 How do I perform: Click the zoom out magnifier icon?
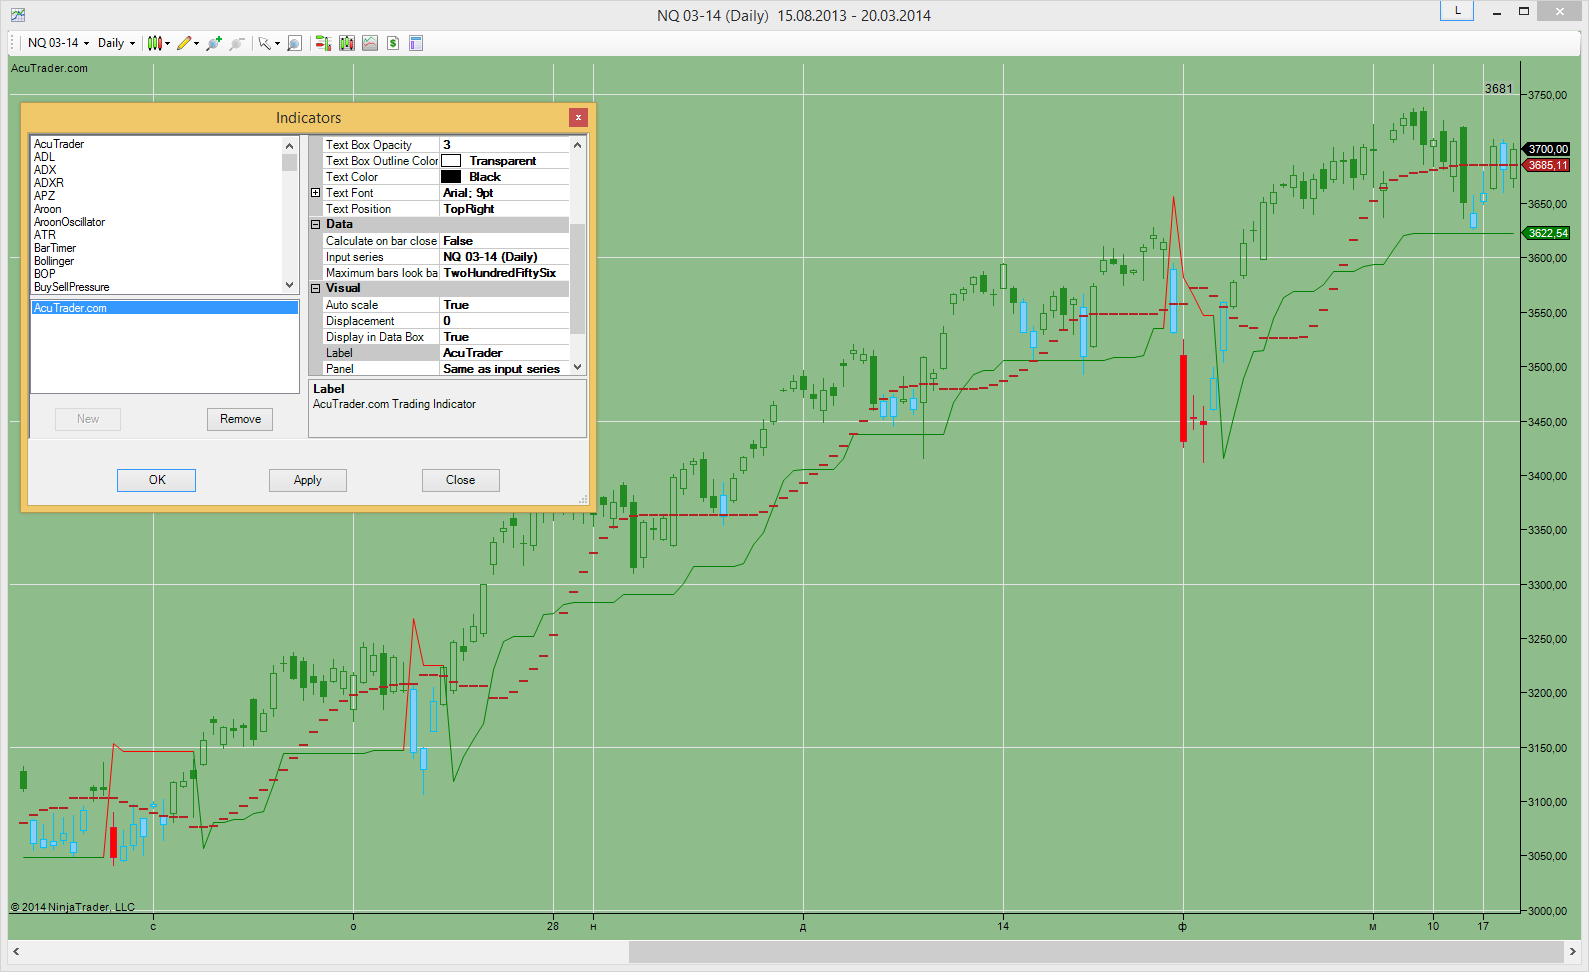[x=237, y=43]
